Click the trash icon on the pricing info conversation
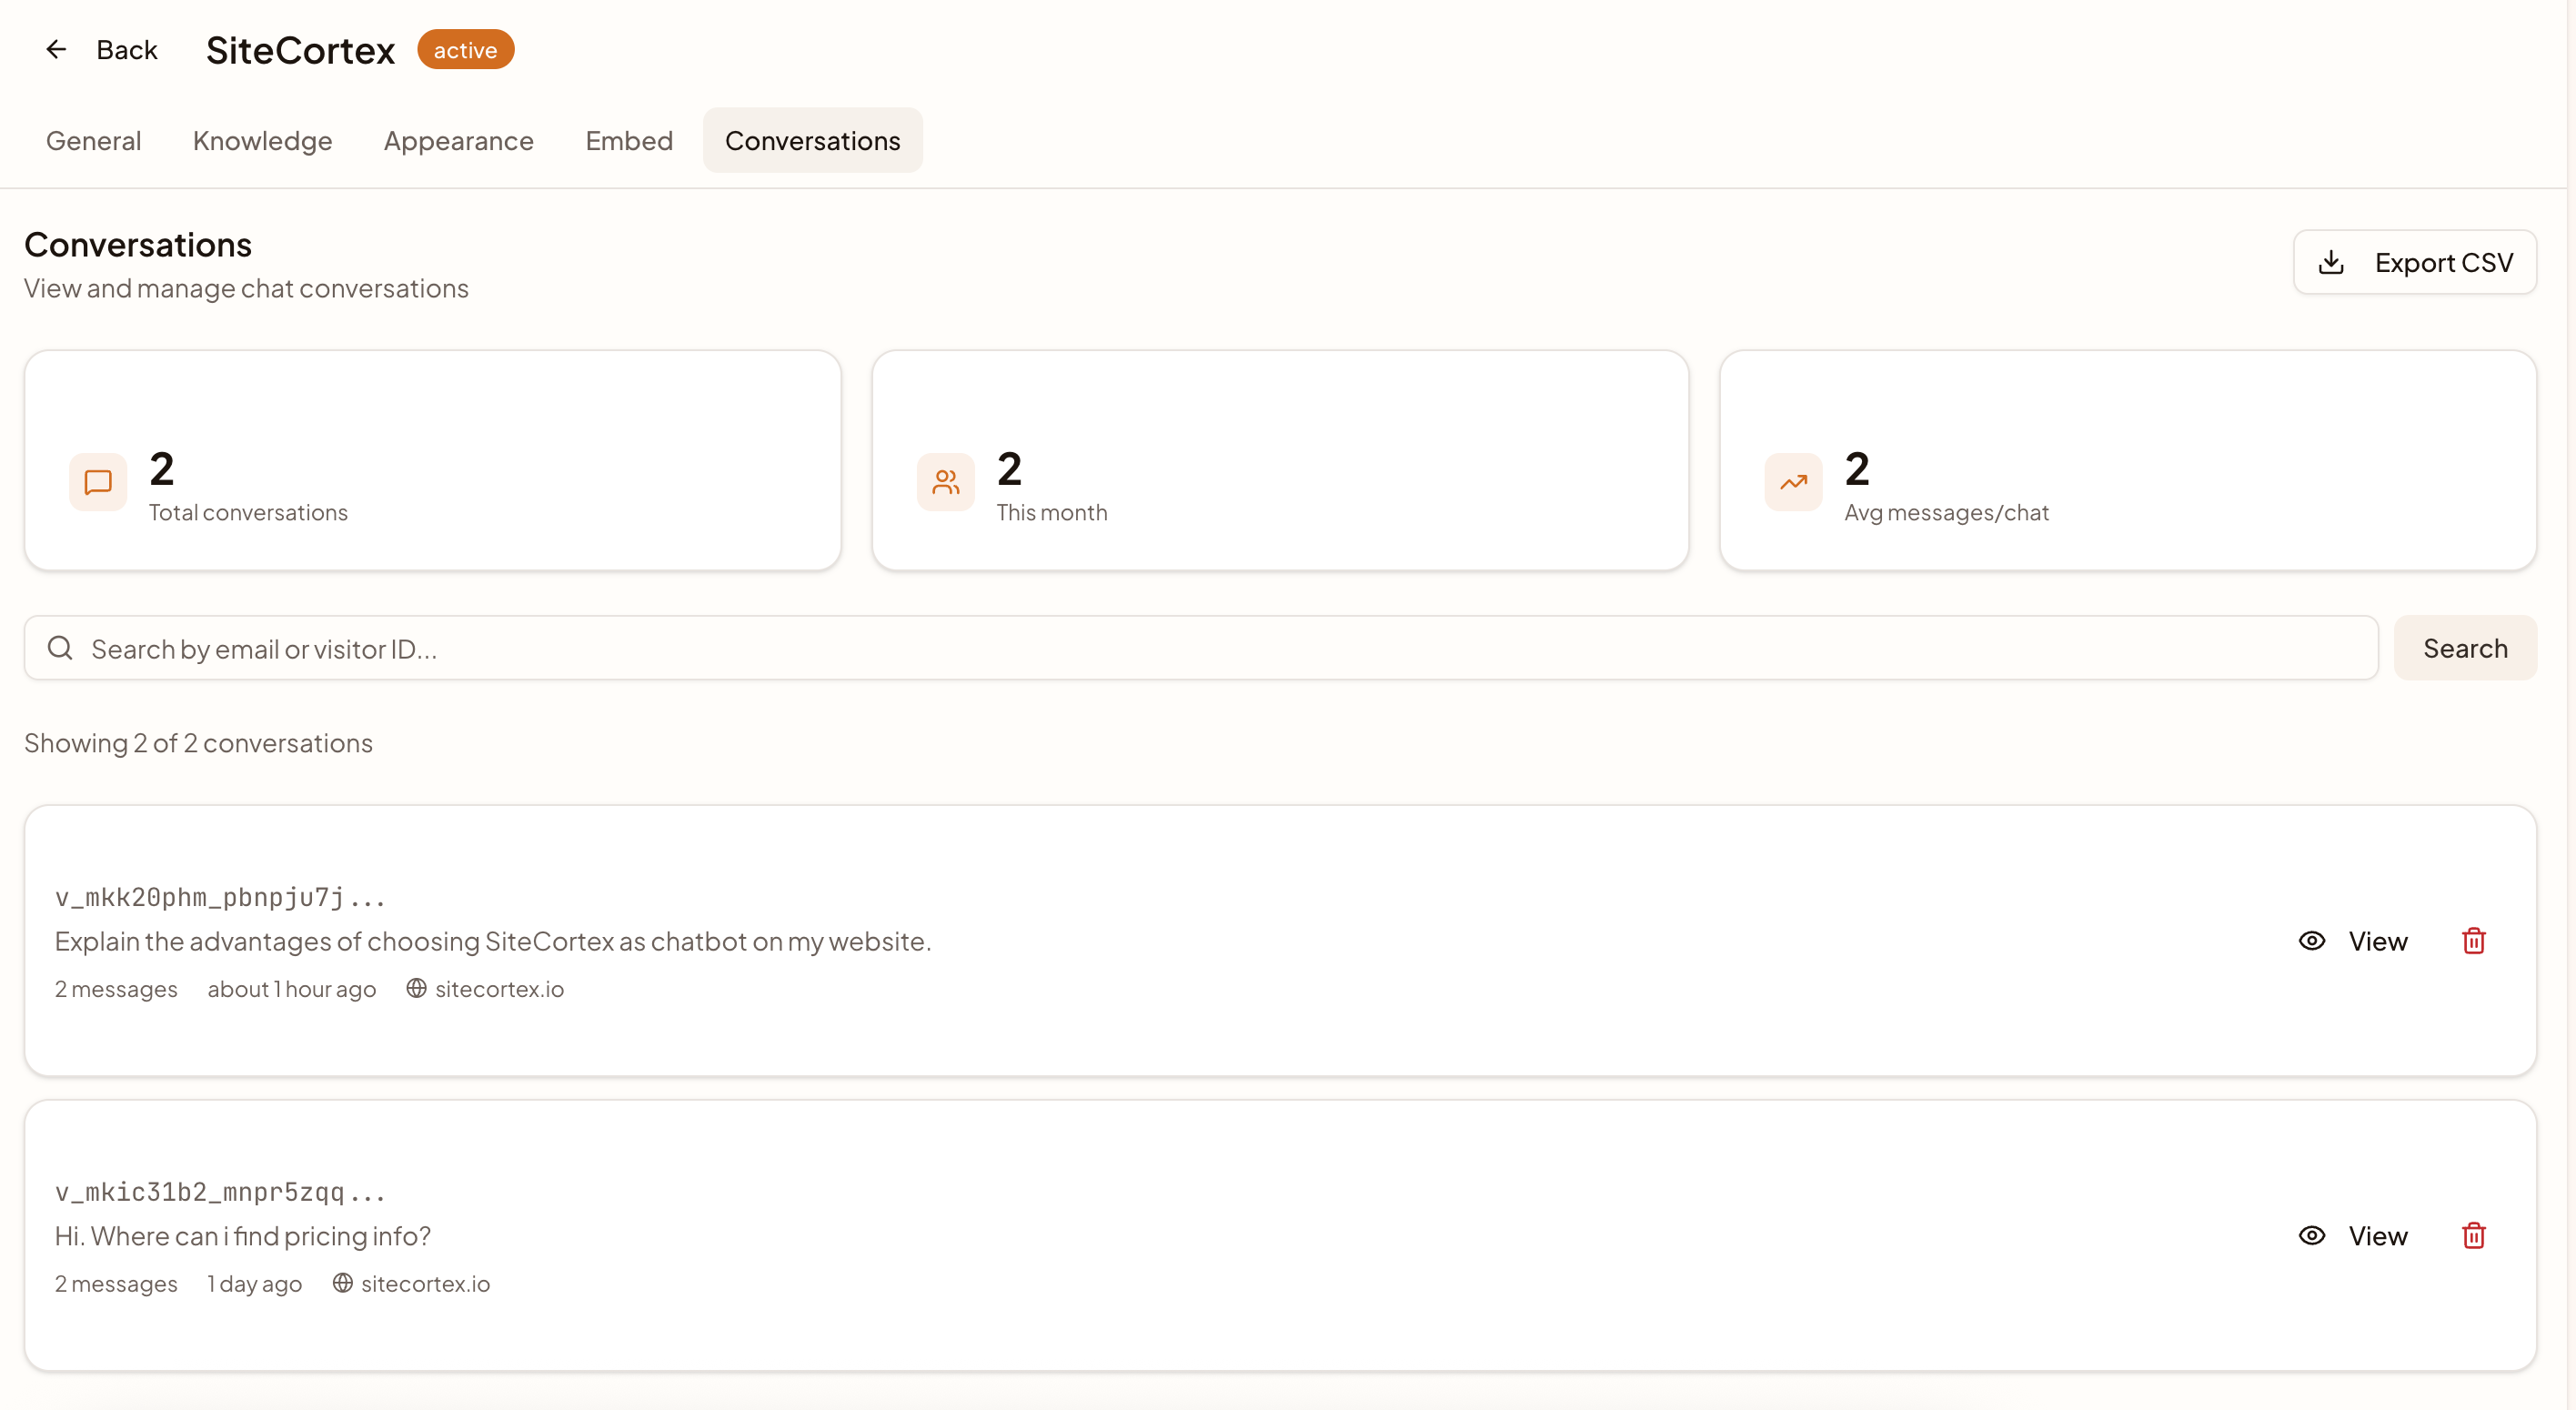The image size is (2576, 1410). (x=2473, y=1235)
